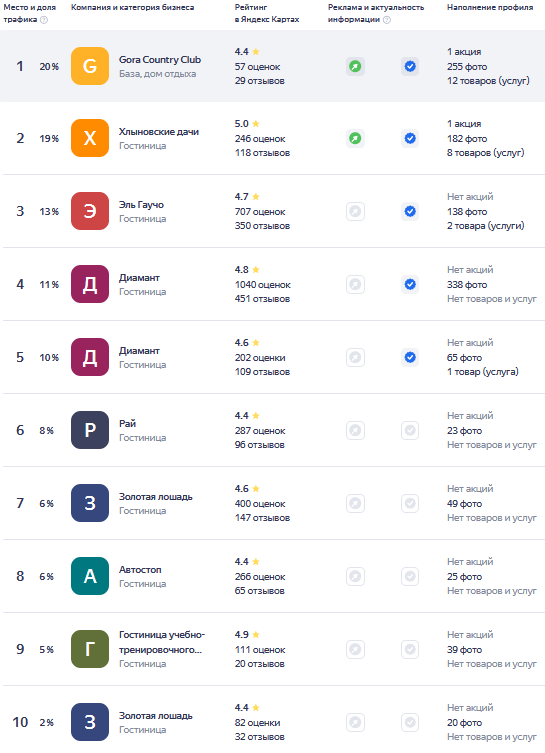
Task: Click the green advertising icon for Хлыновские дачи
Action: tap(355, 138)
